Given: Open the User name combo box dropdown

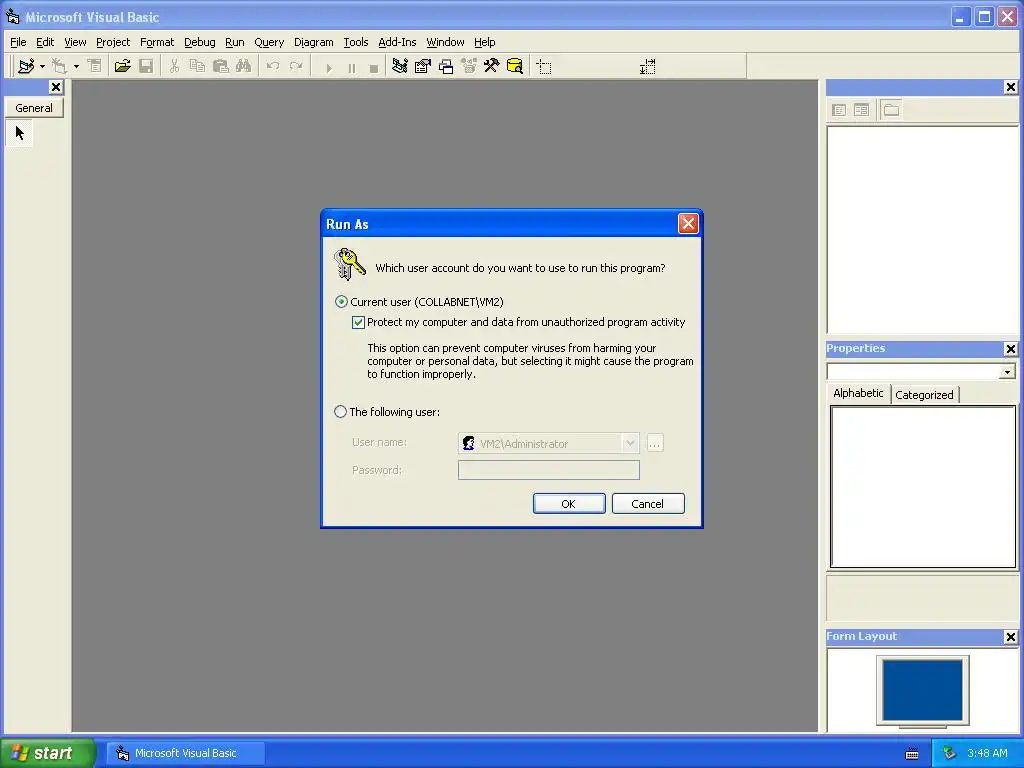Looking at the screenshot, I should (x=630, y=443).
